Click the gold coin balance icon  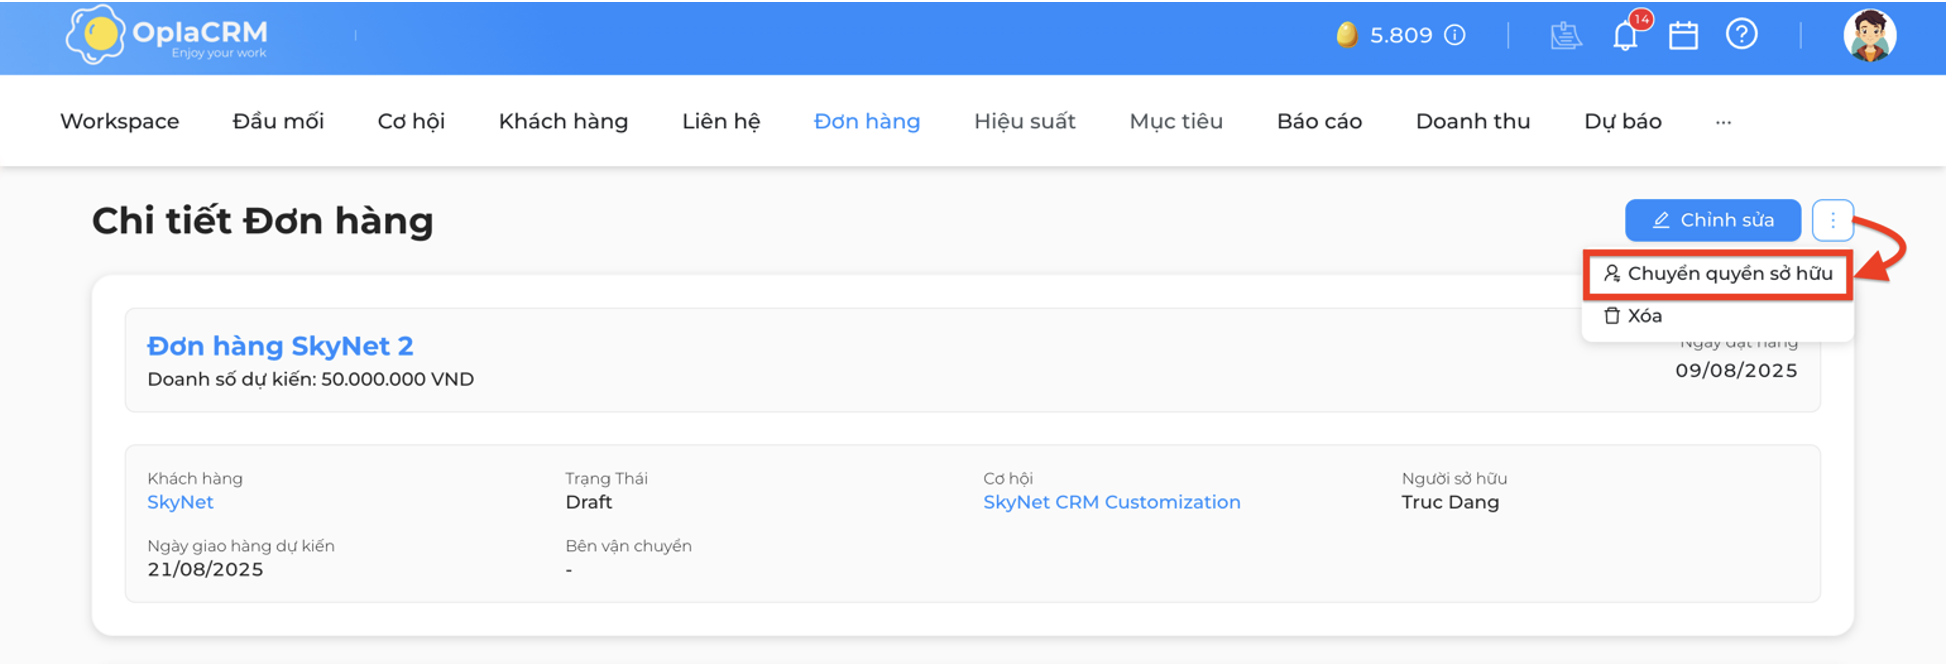click(1347, 36)
